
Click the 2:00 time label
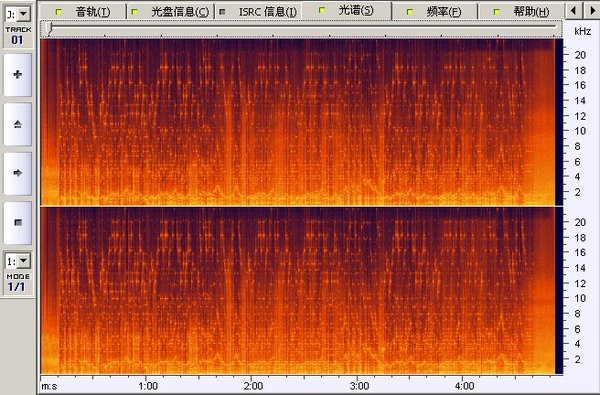pyautogui.click(x=254, y=386)
